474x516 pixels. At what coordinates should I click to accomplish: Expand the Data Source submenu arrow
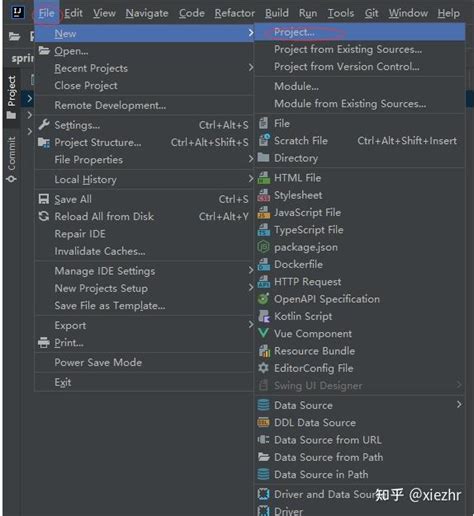(x=459, y=405)
